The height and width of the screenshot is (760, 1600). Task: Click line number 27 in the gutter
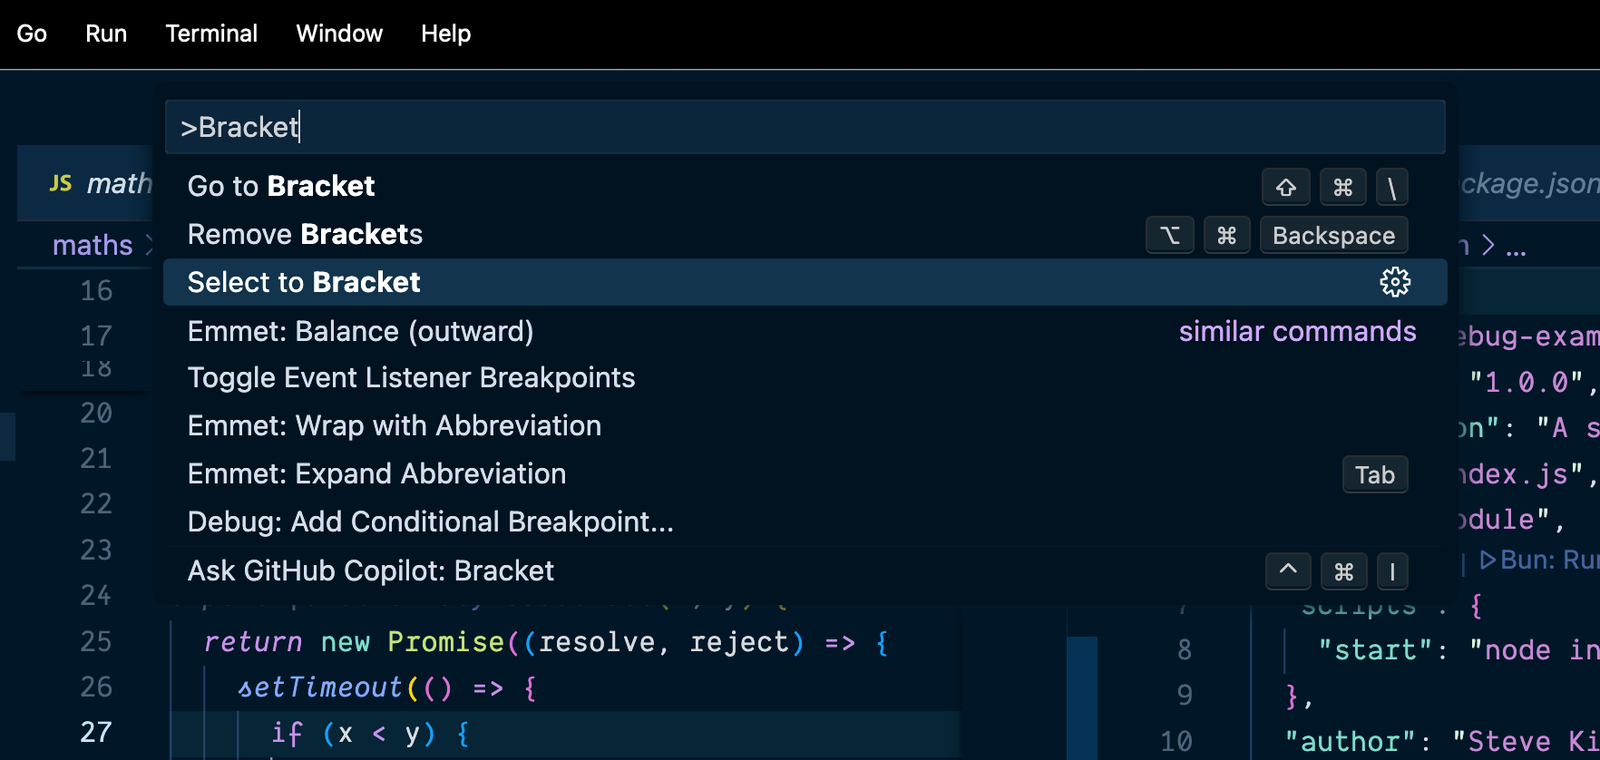[x=96, y=732]
